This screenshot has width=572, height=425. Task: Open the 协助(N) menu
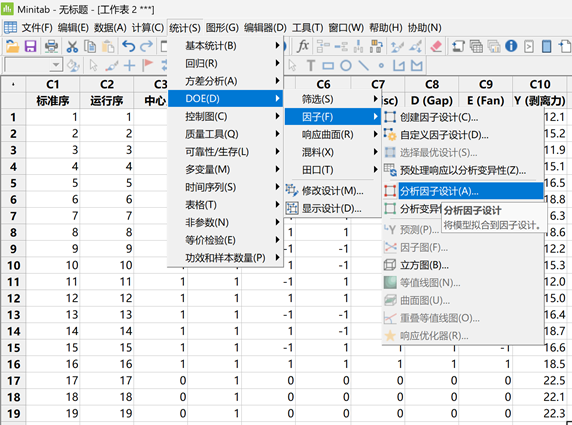(425, 28)
